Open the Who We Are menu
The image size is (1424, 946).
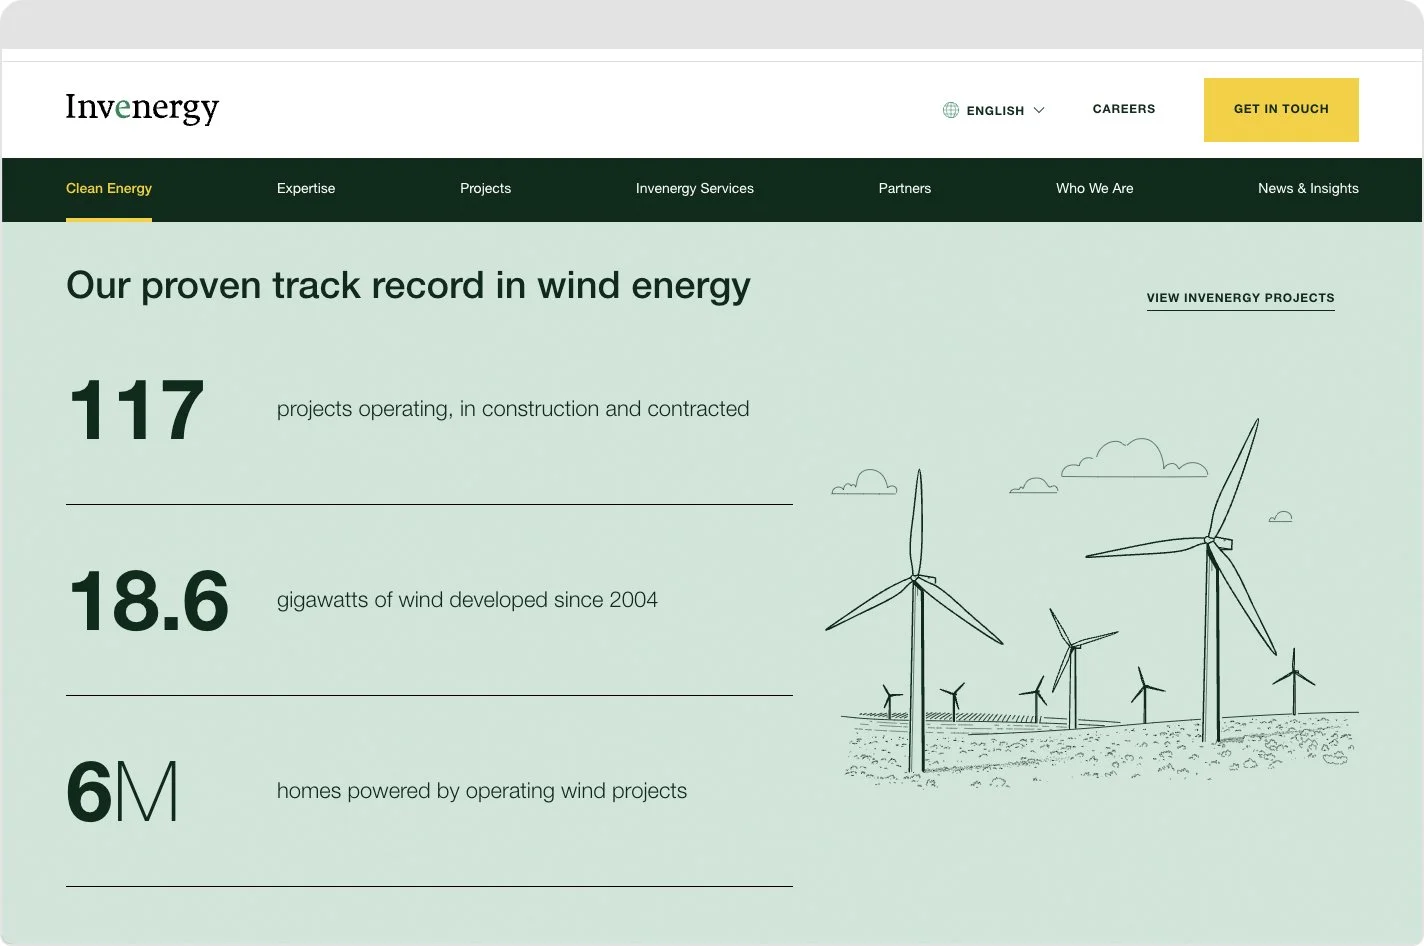point(1095,188)
